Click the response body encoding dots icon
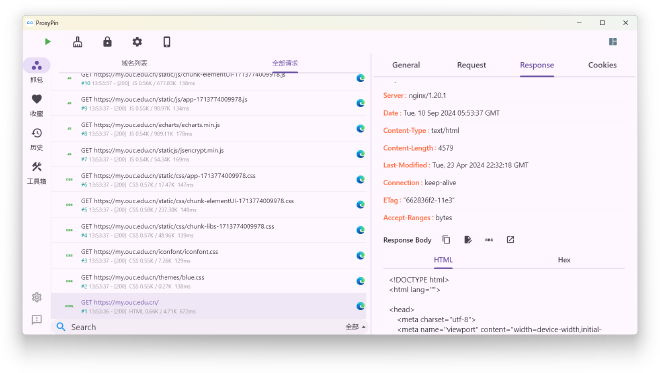 click(489, 240)
